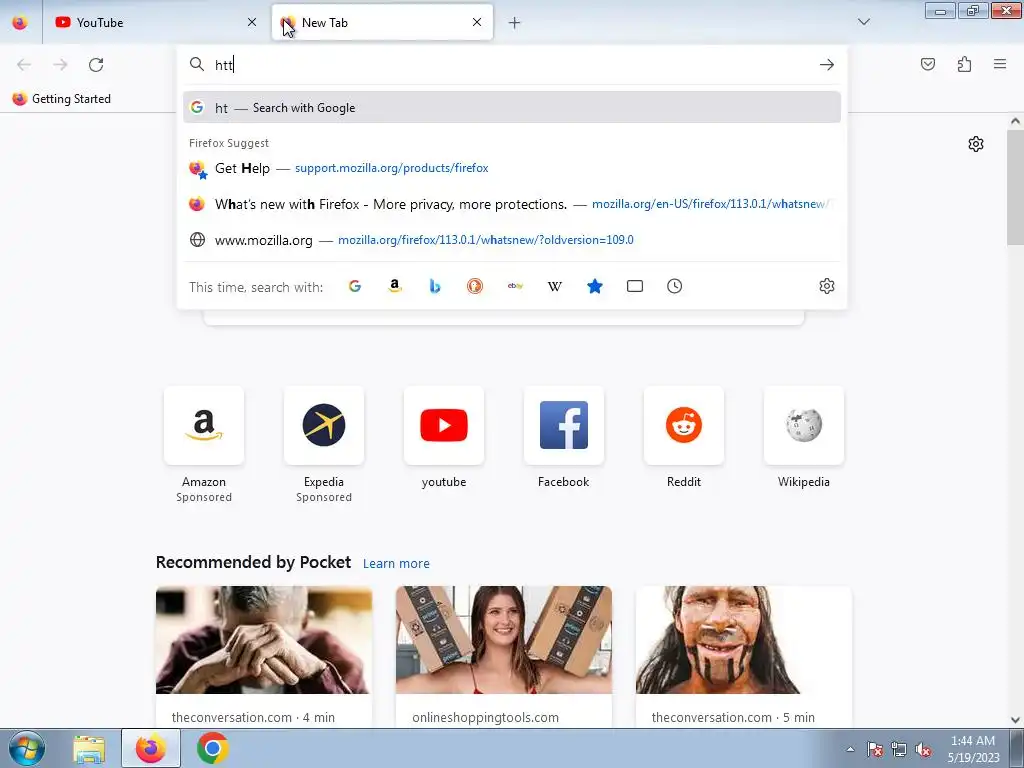Go forward with the forward arrow
The width and height of the screenshot is (1024, 768).
[x=60, y=65]
